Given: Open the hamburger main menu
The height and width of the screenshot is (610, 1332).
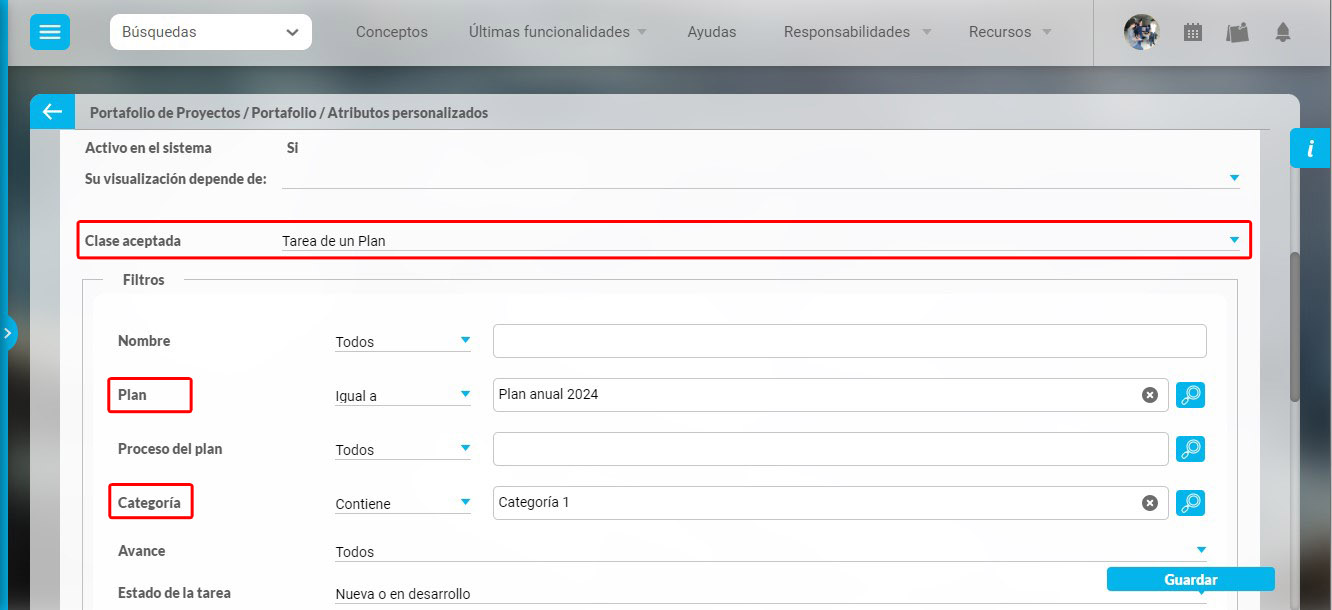Looking at the screenshot, I should click(50, 32).
